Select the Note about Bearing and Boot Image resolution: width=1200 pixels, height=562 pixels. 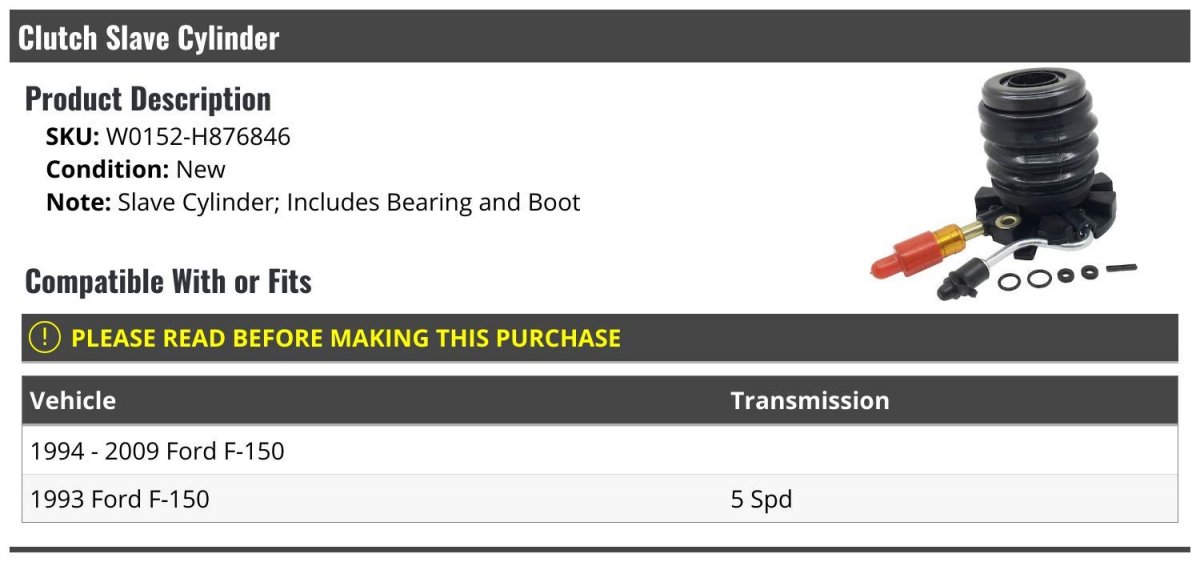tap(313, 202)
